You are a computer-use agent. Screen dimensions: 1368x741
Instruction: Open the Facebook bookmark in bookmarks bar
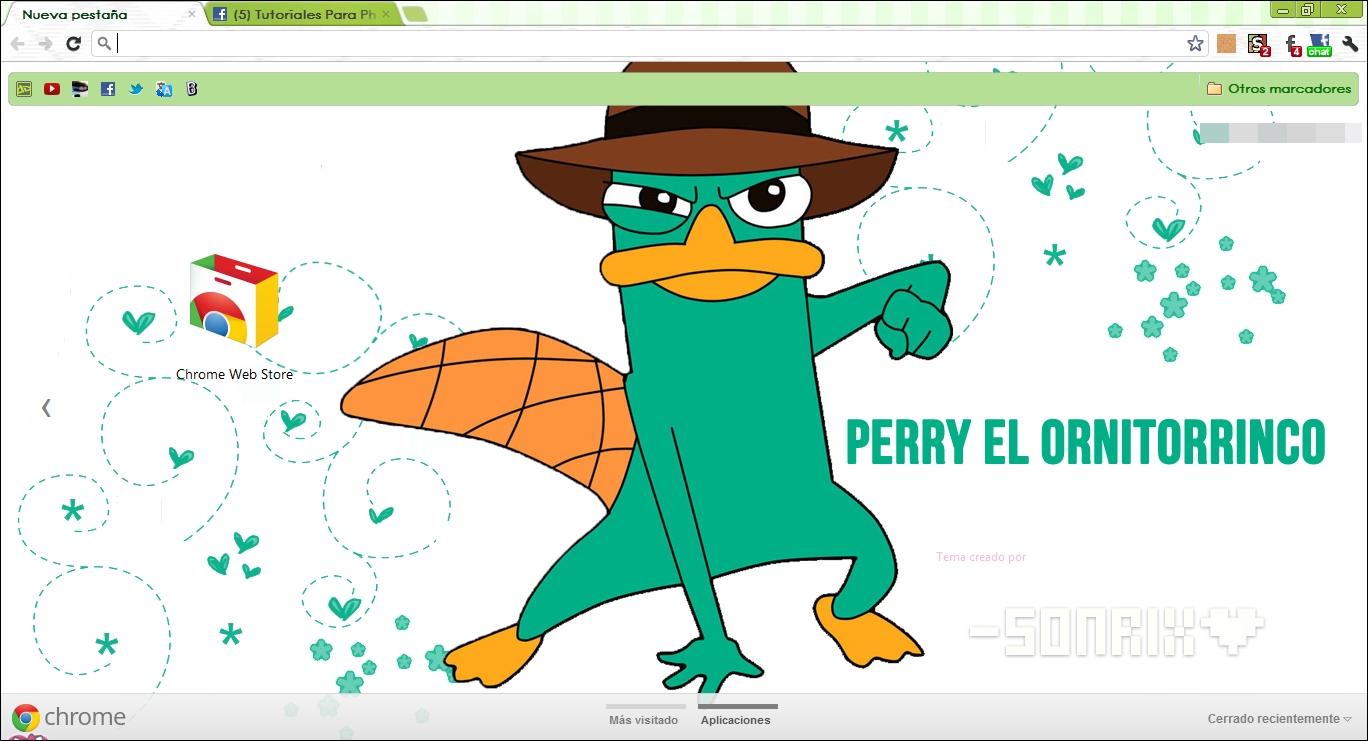(108, 89)
